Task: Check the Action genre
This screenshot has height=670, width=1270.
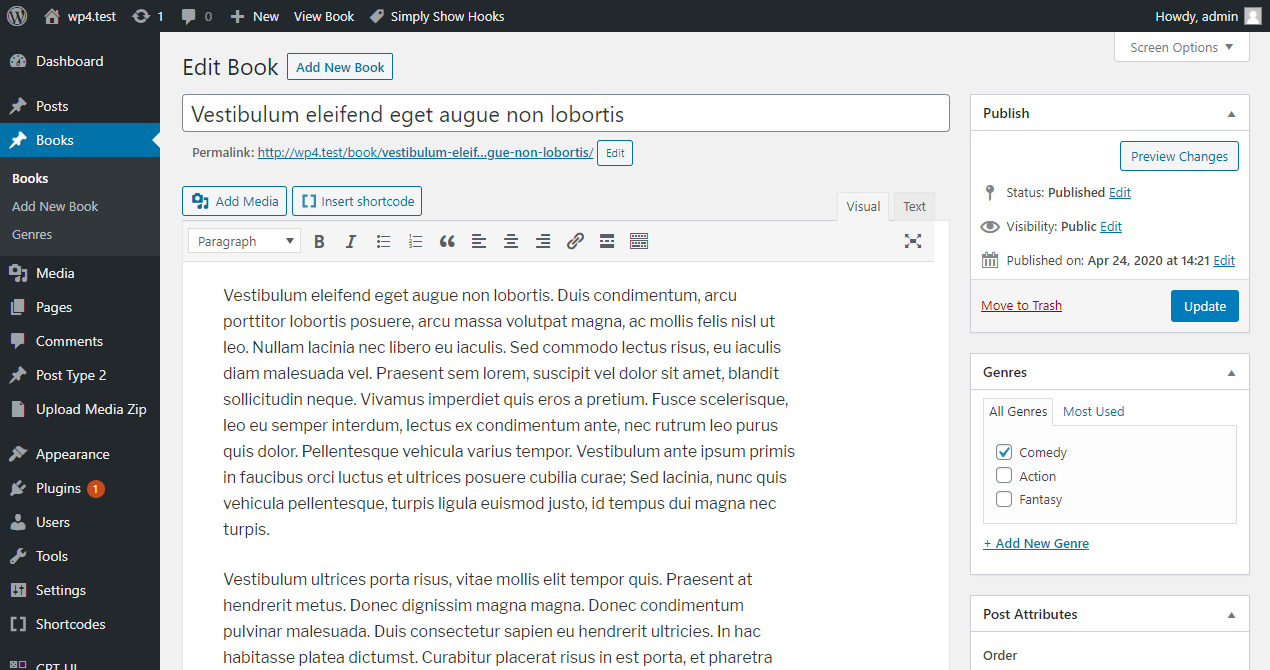Action: (x=1004, y=476)
